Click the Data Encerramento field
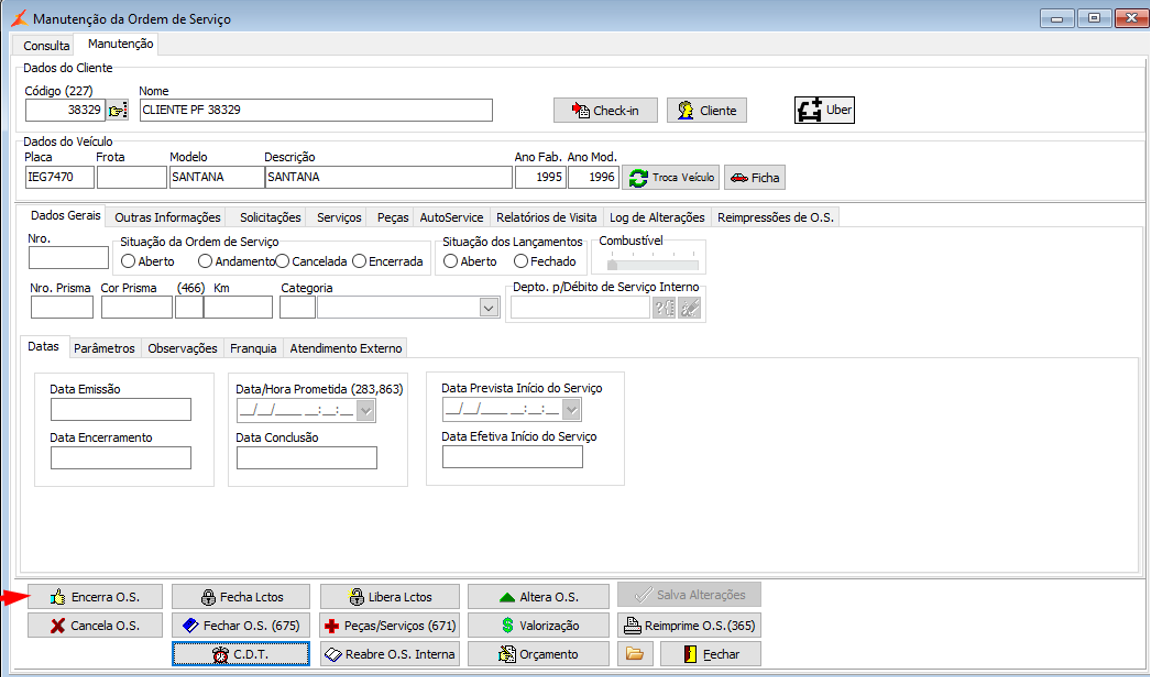 coord(121,458)
